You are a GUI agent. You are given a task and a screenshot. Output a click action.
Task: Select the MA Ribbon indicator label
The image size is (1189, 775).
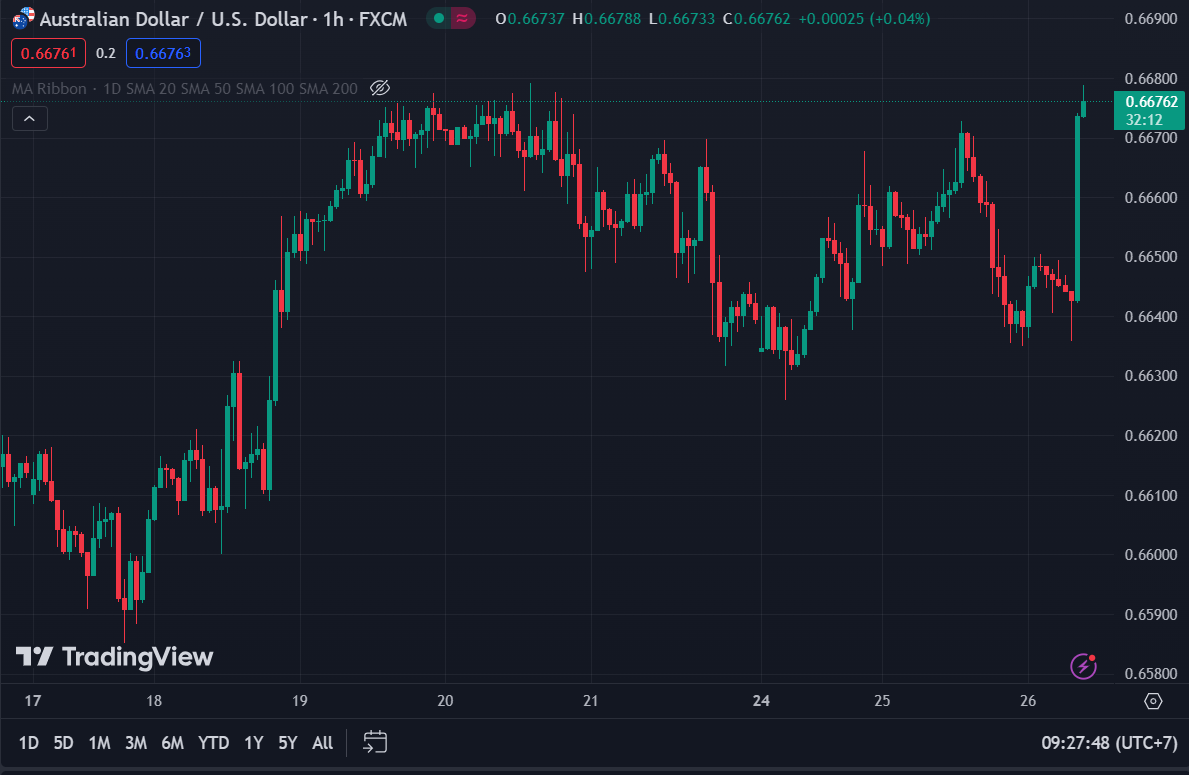click(x=49, y=89)
